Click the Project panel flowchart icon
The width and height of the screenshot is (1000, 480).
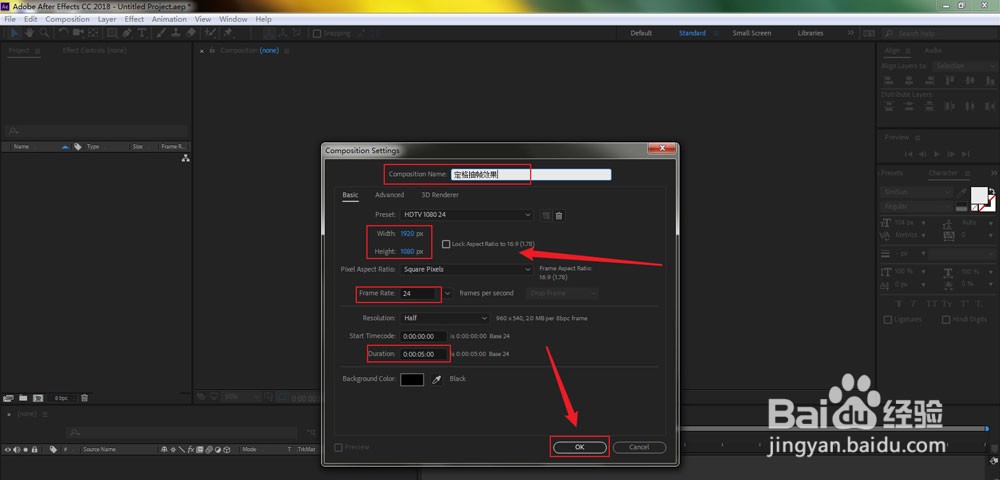tap(185, 158)
